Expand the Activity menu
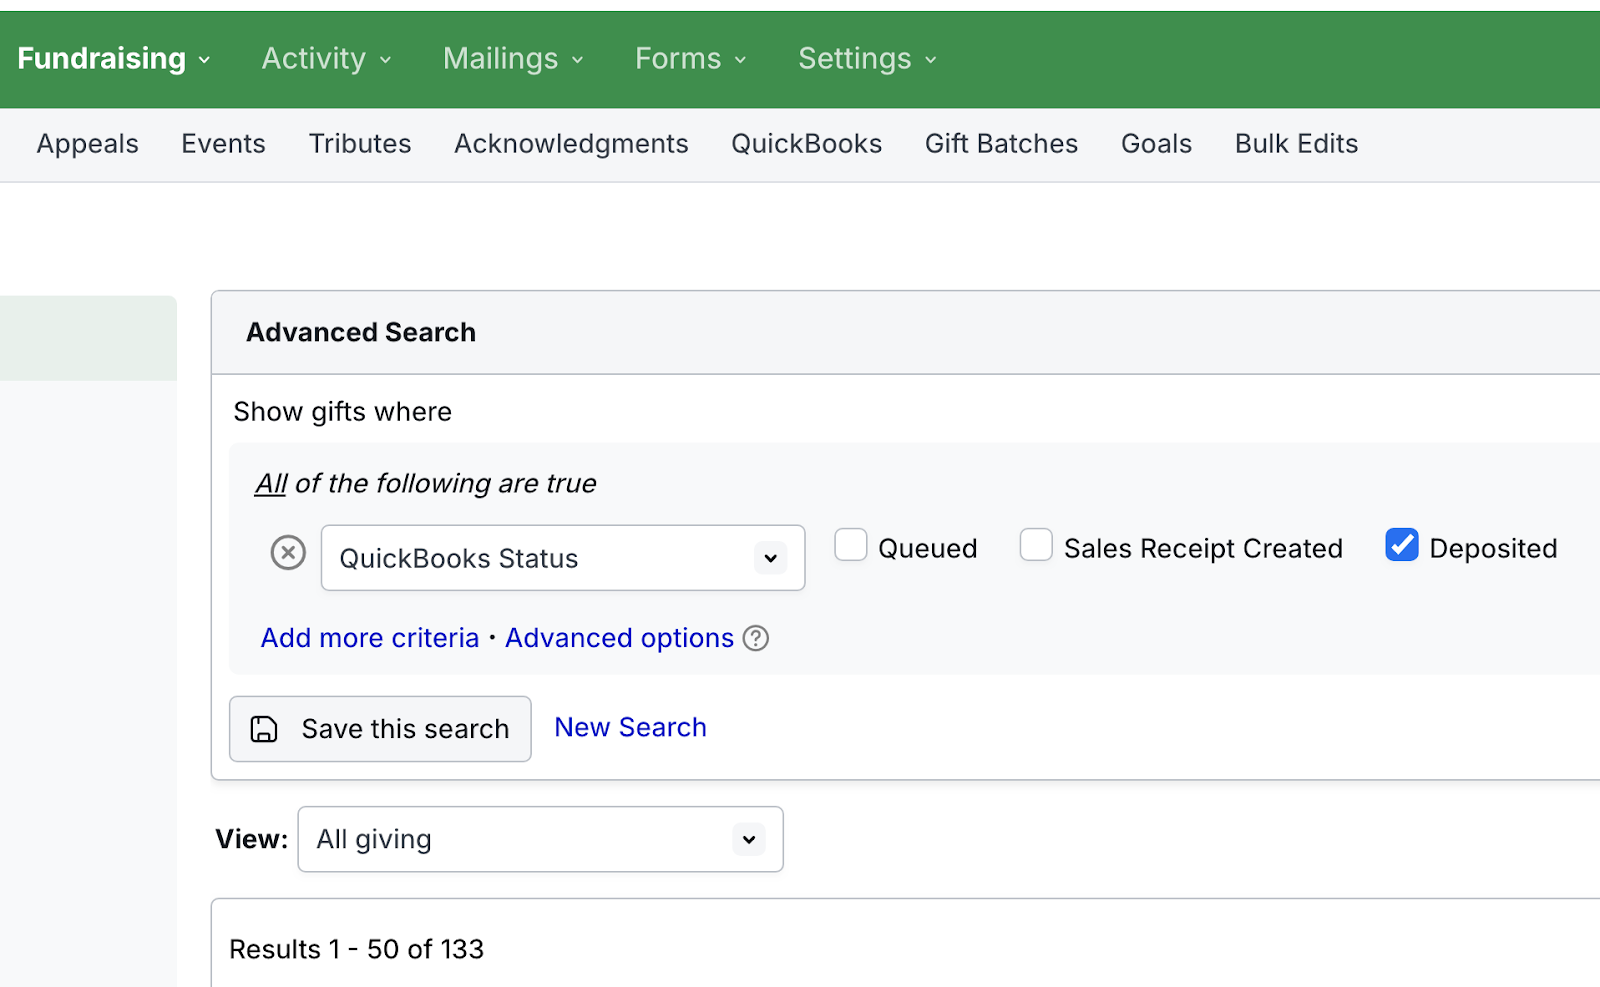1600x987 pixels. click(x=326, y=59)
